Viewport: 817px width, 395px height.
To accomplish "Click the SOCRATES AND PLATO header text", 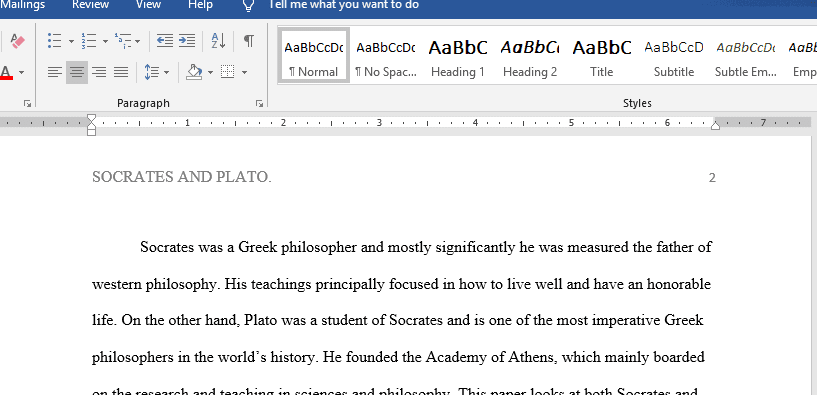I will click(x=182, y=178).
